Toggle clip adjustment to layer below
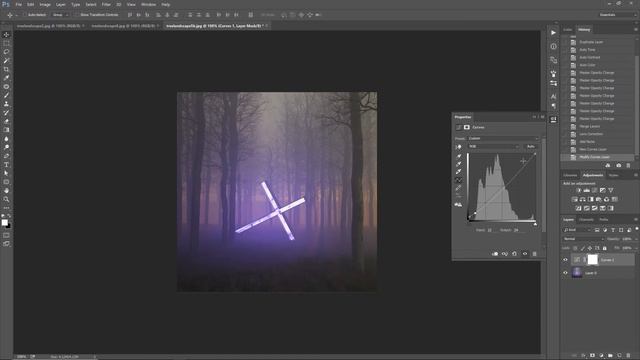Screen dimensions: 640x360 tap(495, 254)
